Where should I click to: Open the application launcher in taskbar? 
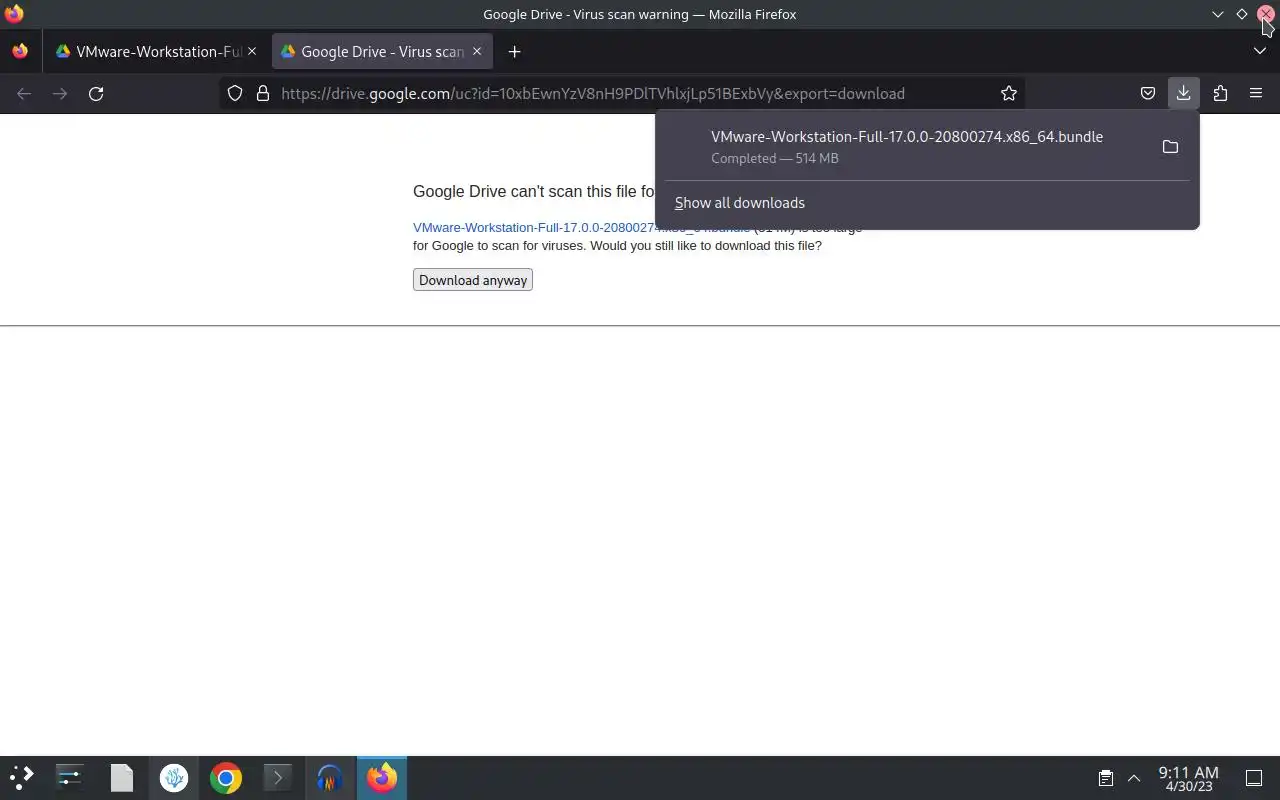tap(22, 777)
